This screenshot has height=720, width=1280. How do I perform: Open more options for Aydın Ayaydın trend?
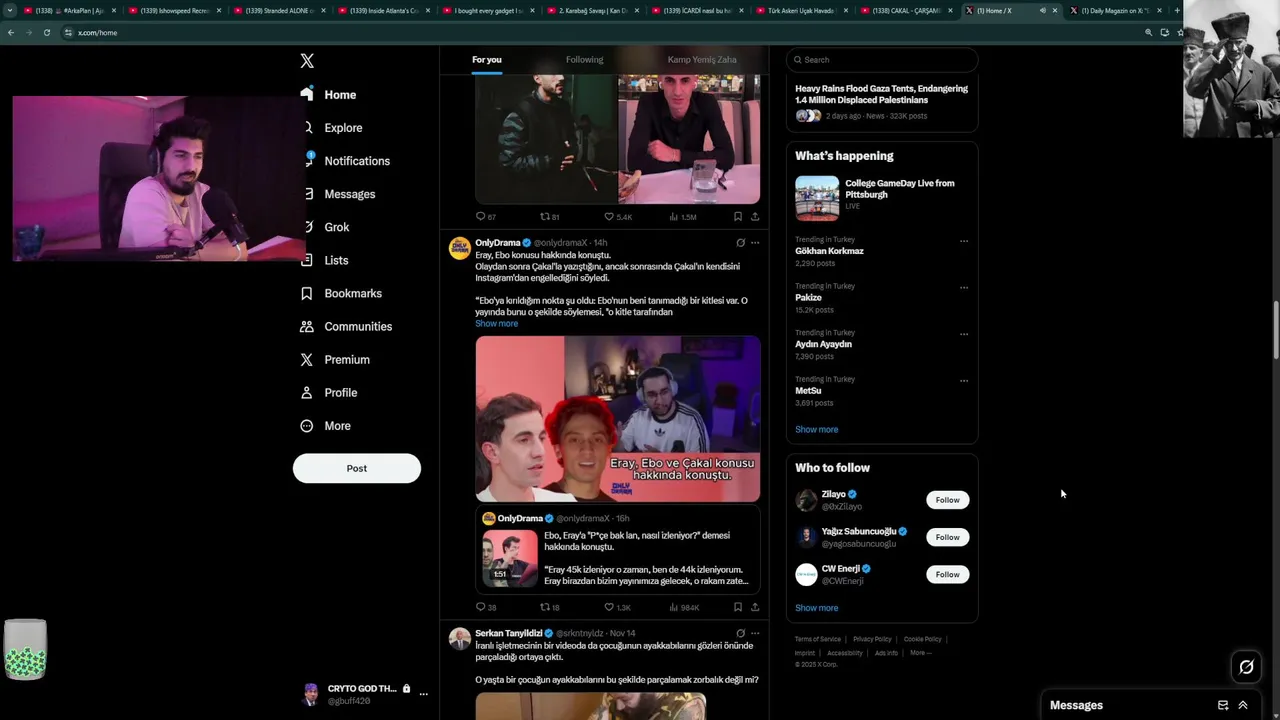point(964,334)
